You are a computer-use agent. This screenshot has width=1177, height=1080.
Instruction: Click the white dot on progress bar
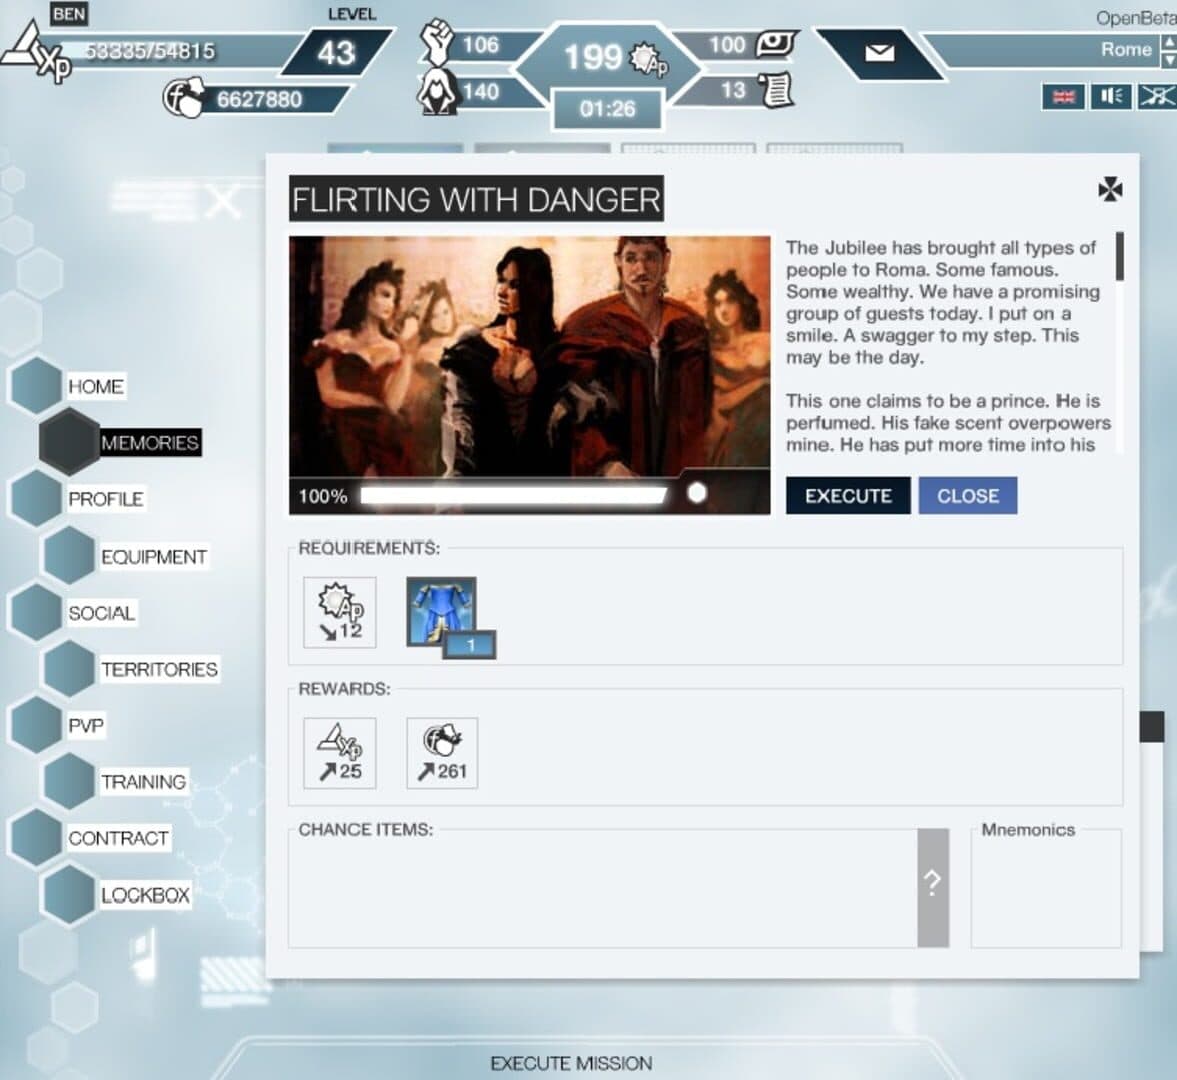coord(697,492)
